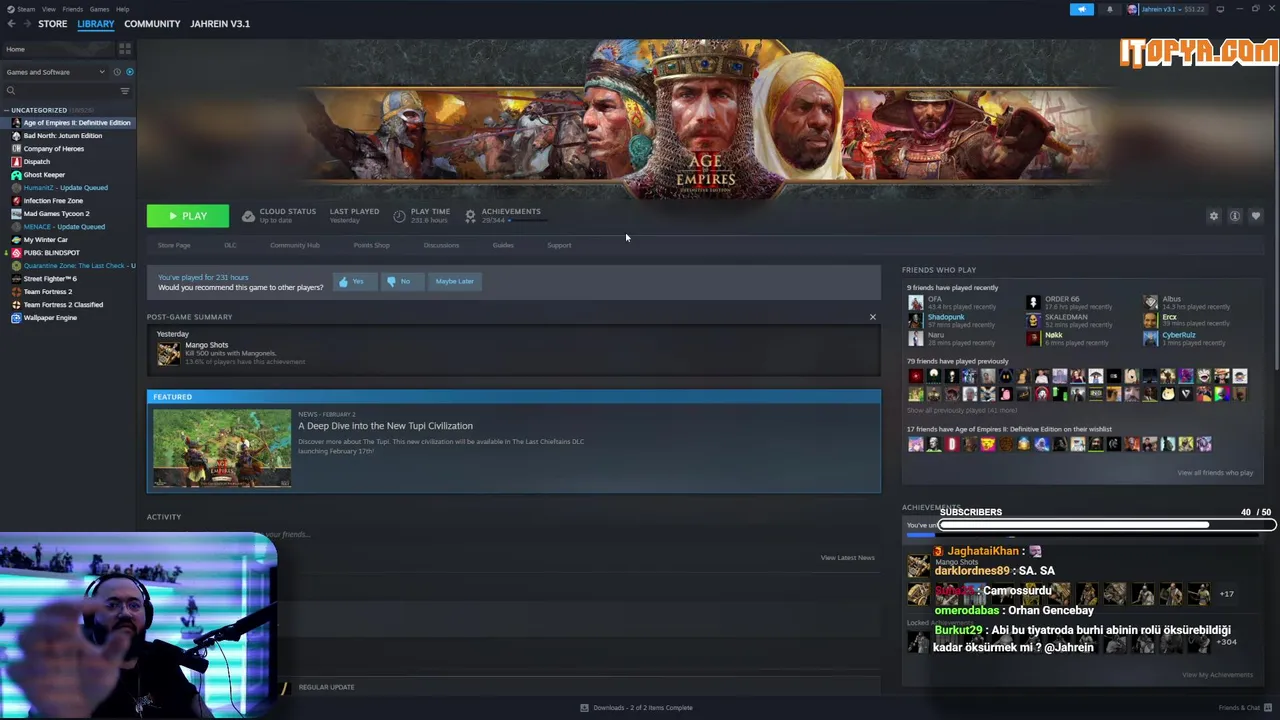This screenshot has height=720, width=1280.
Task: Open the View menu
Action: click(x=48, y=9)
